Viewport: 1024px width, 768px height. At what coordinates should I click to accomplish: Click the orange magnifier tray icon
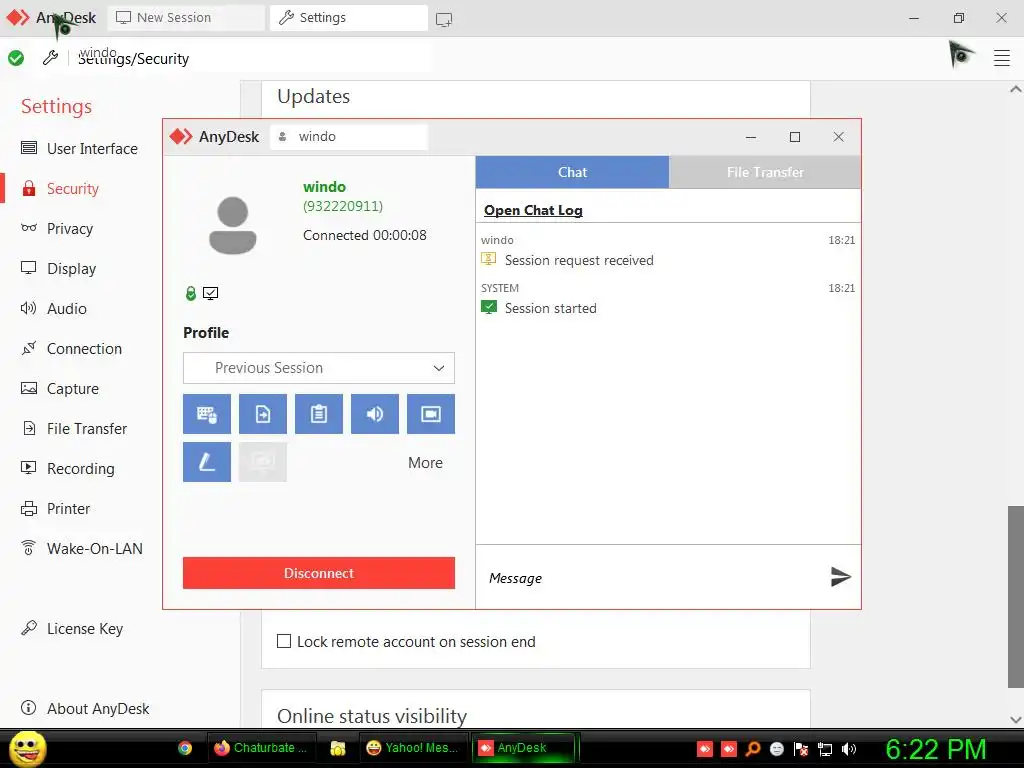point(753,749)
